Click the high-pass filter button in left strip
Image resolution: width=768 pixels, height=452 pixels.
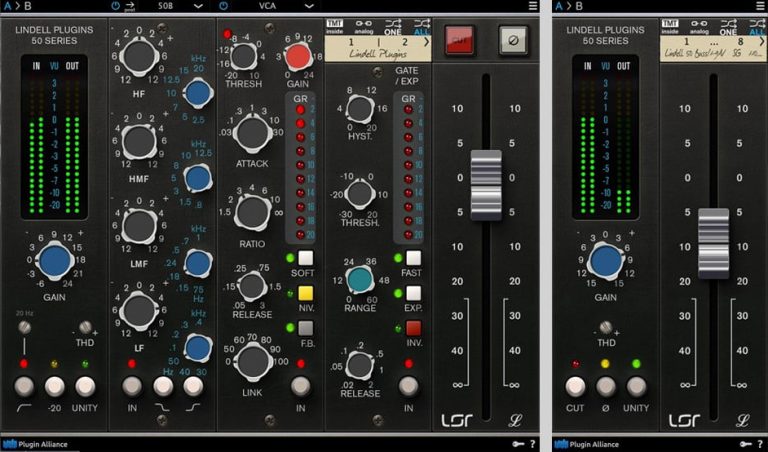tap(24, 386)
